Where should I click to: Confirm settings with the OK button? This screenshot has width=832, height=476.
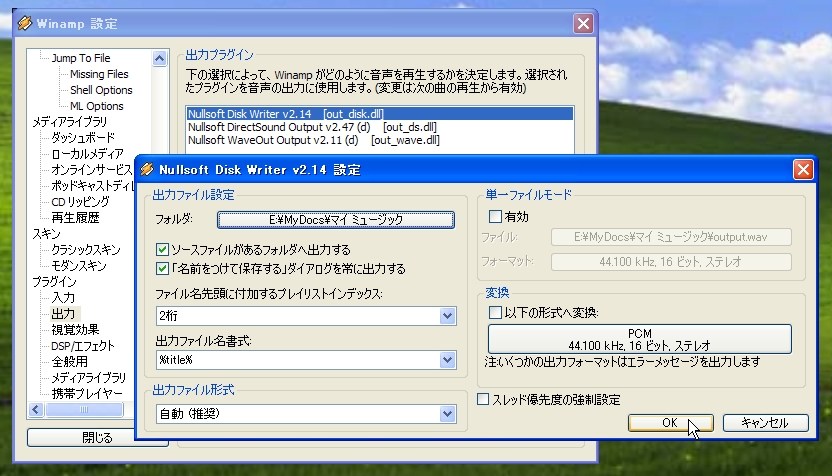click(x=671, y=422)
